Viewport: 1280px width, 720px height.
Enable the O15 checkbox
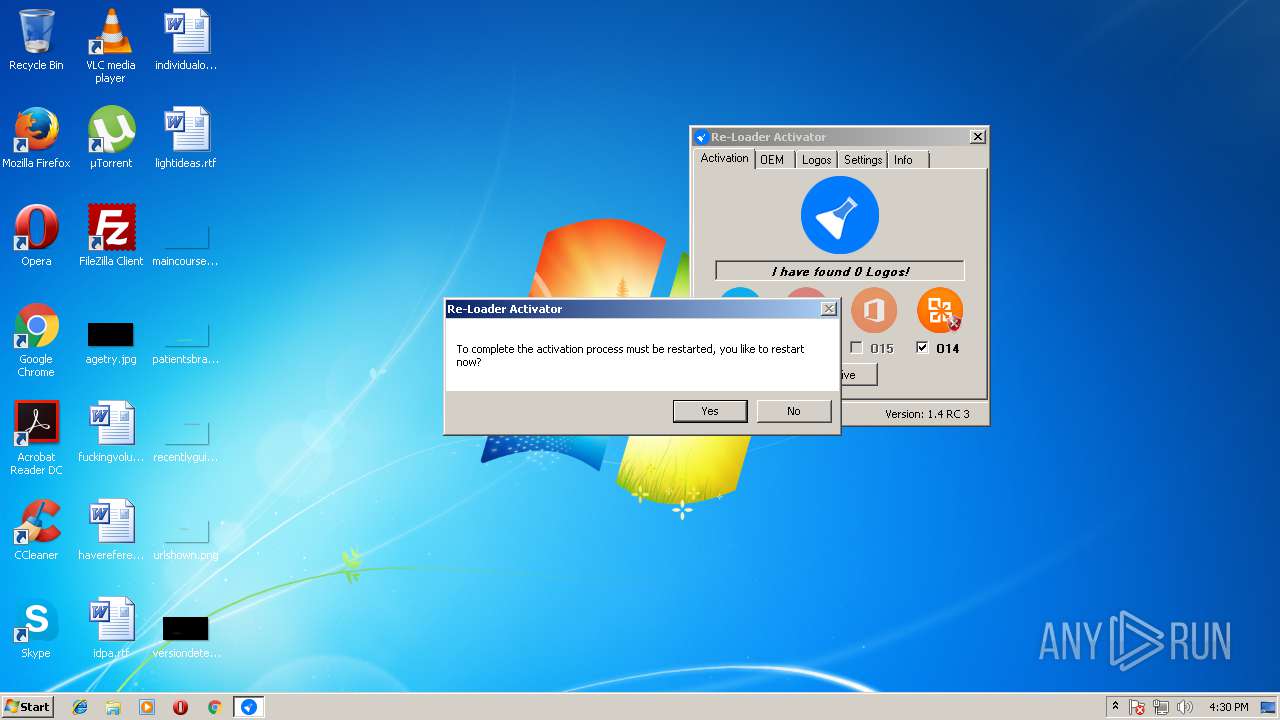[x=856, y=348]
